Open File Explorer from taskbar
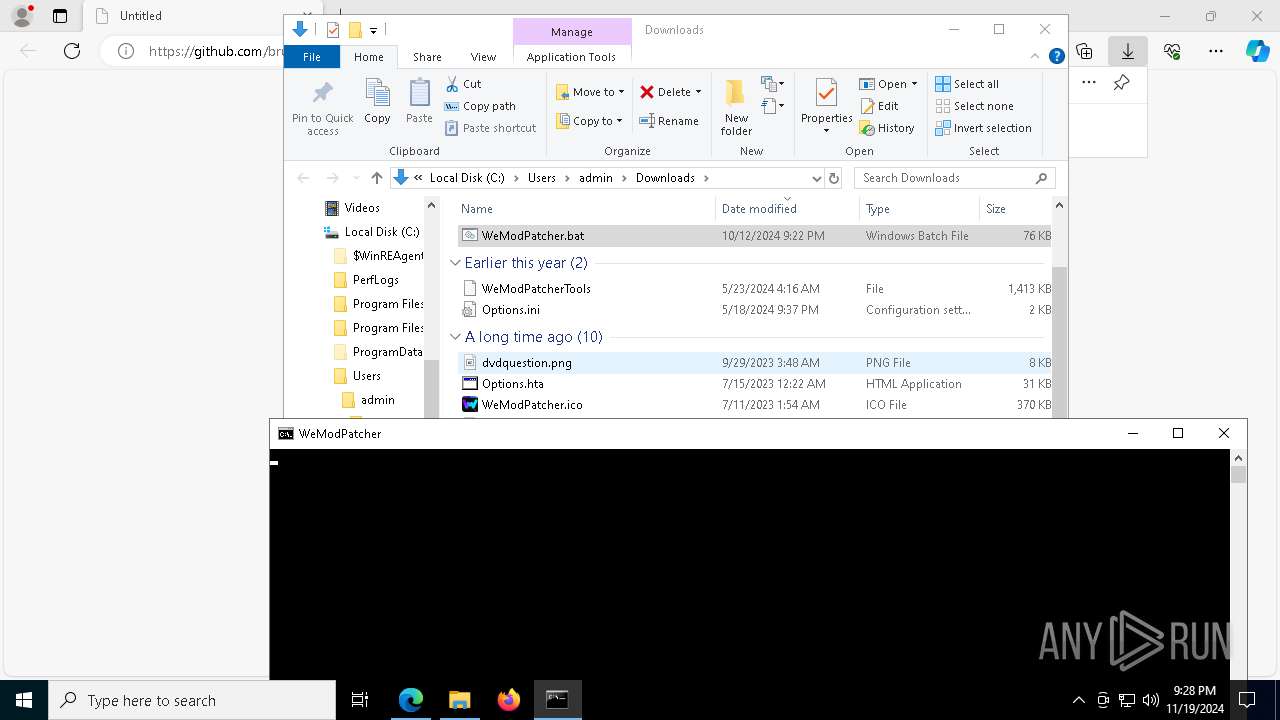The image size is (1280, 720). (460, 700)
